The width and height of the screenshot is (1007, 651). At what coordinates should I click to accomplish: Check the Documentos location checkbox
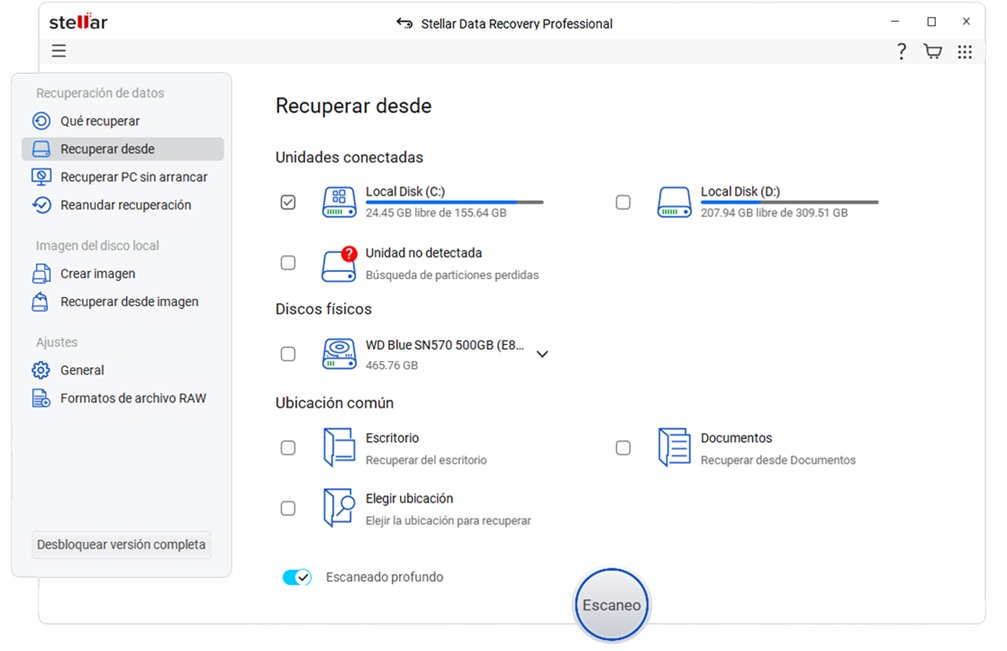tap(623, 447)
